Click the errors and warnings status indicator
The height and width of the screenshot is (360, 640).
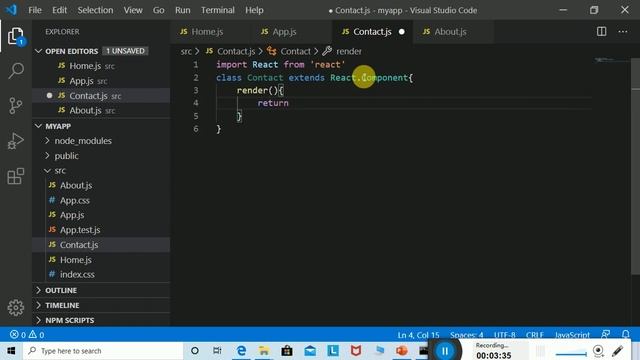pyautogui.click(x=27, y=335)
